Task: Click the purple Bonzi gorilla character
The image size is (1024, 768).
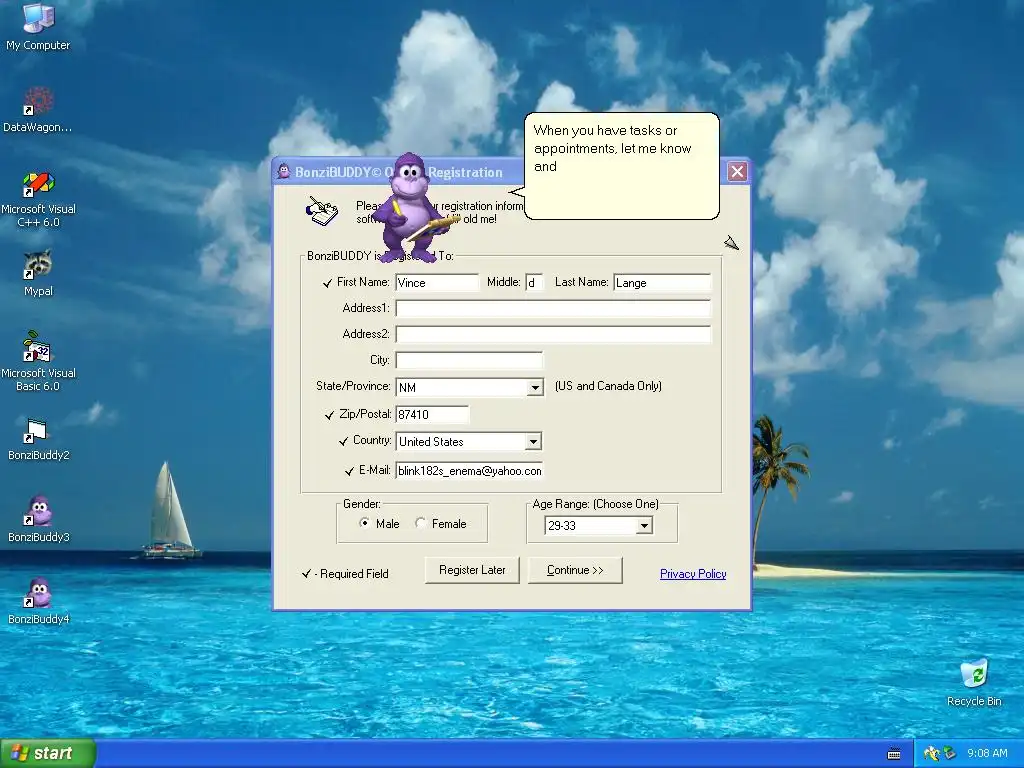Action: [413, 208]
